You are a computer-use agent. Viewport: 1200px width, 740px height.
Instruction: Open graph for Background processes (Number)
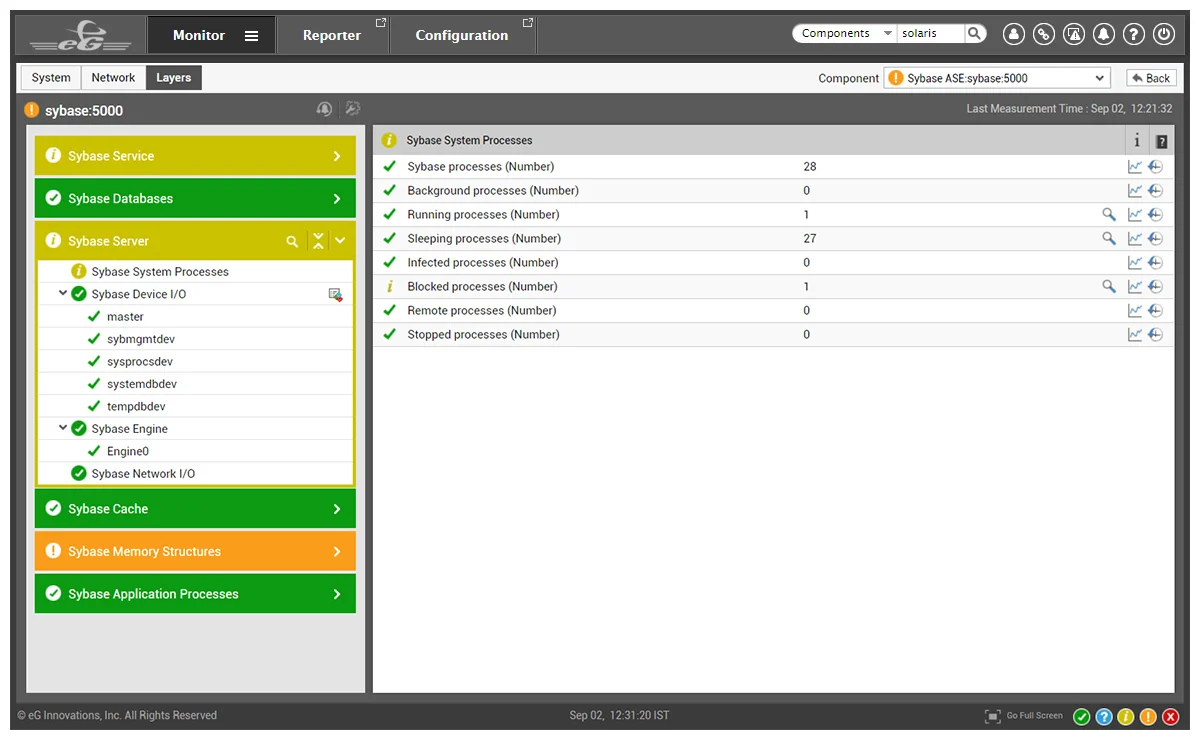pyautogui.click(x=1135, y=191)
